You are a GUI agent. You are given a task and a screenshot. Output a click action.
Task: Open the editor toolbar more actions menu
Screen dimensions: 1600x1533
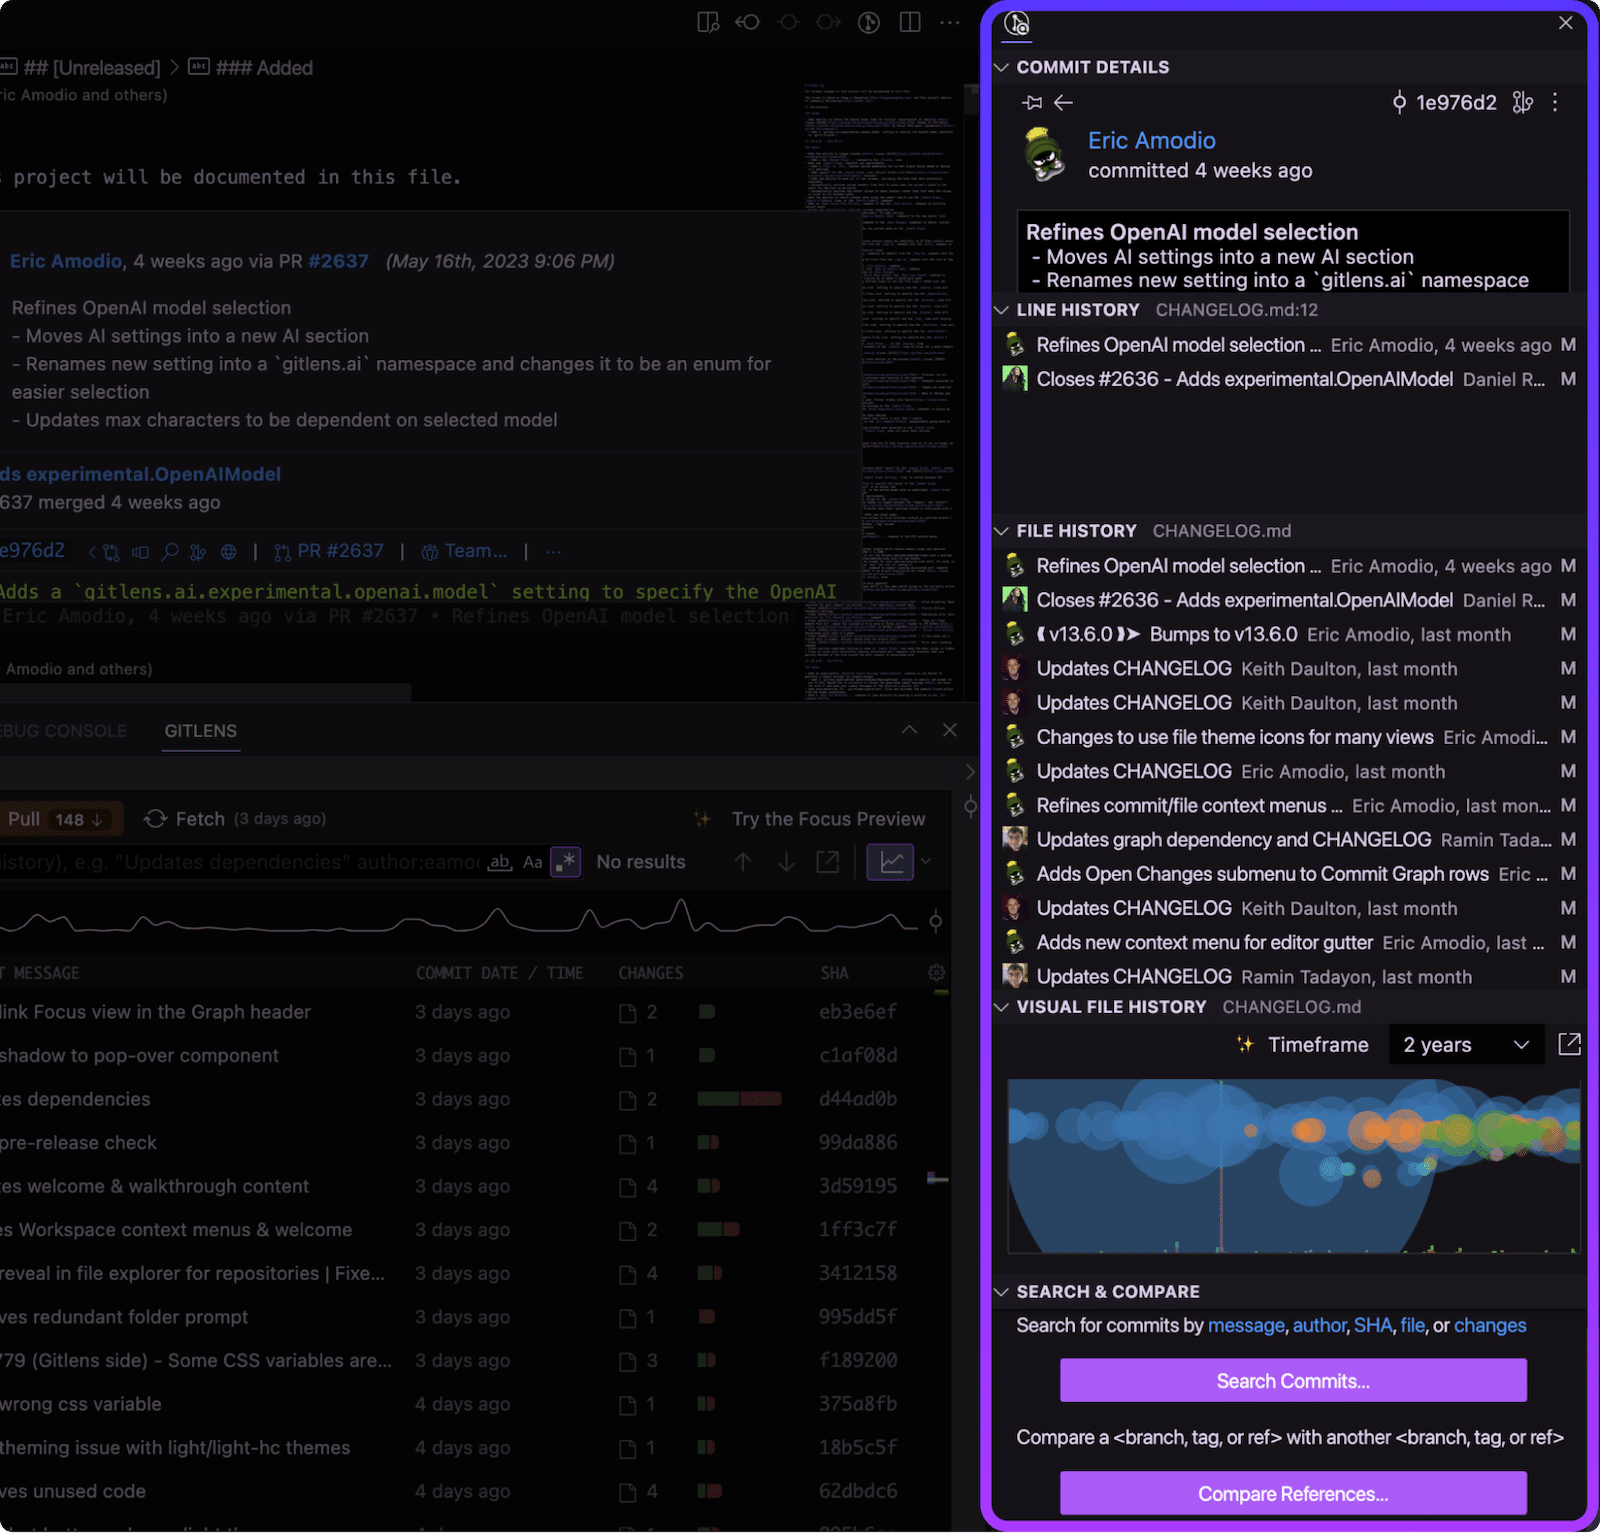(950, 22)
